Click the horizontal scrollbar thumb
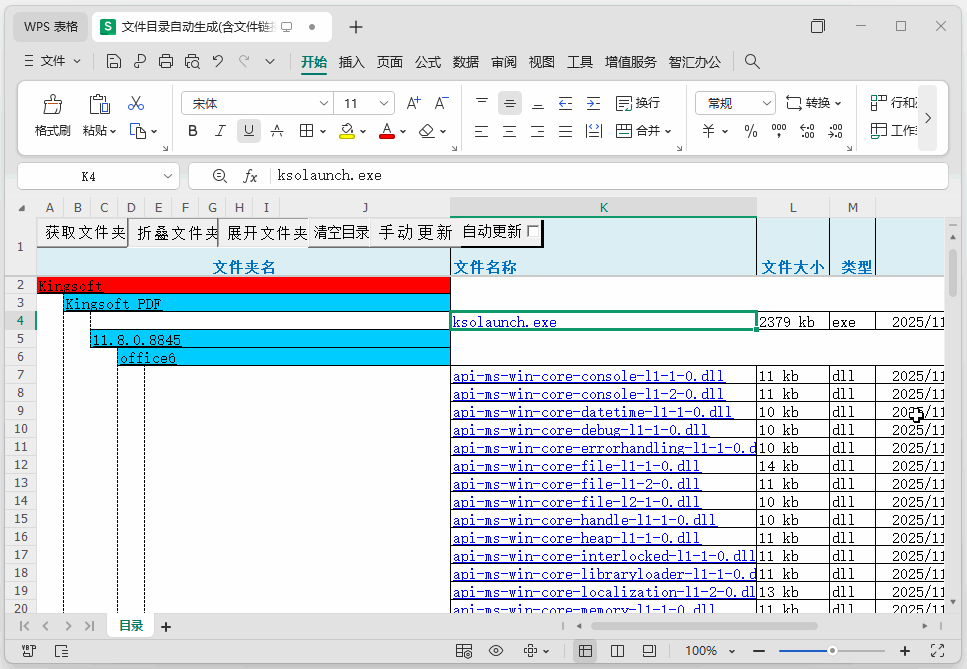 [x=704, y=626]
